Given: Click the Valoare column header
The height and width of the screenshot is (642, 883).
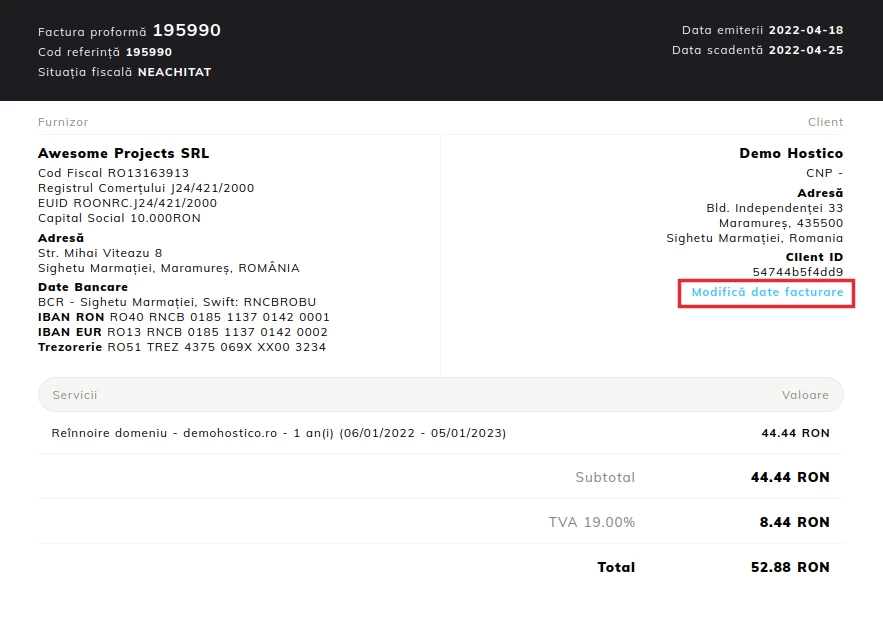Looking at the screenshot, I should (x=805, y=394).
